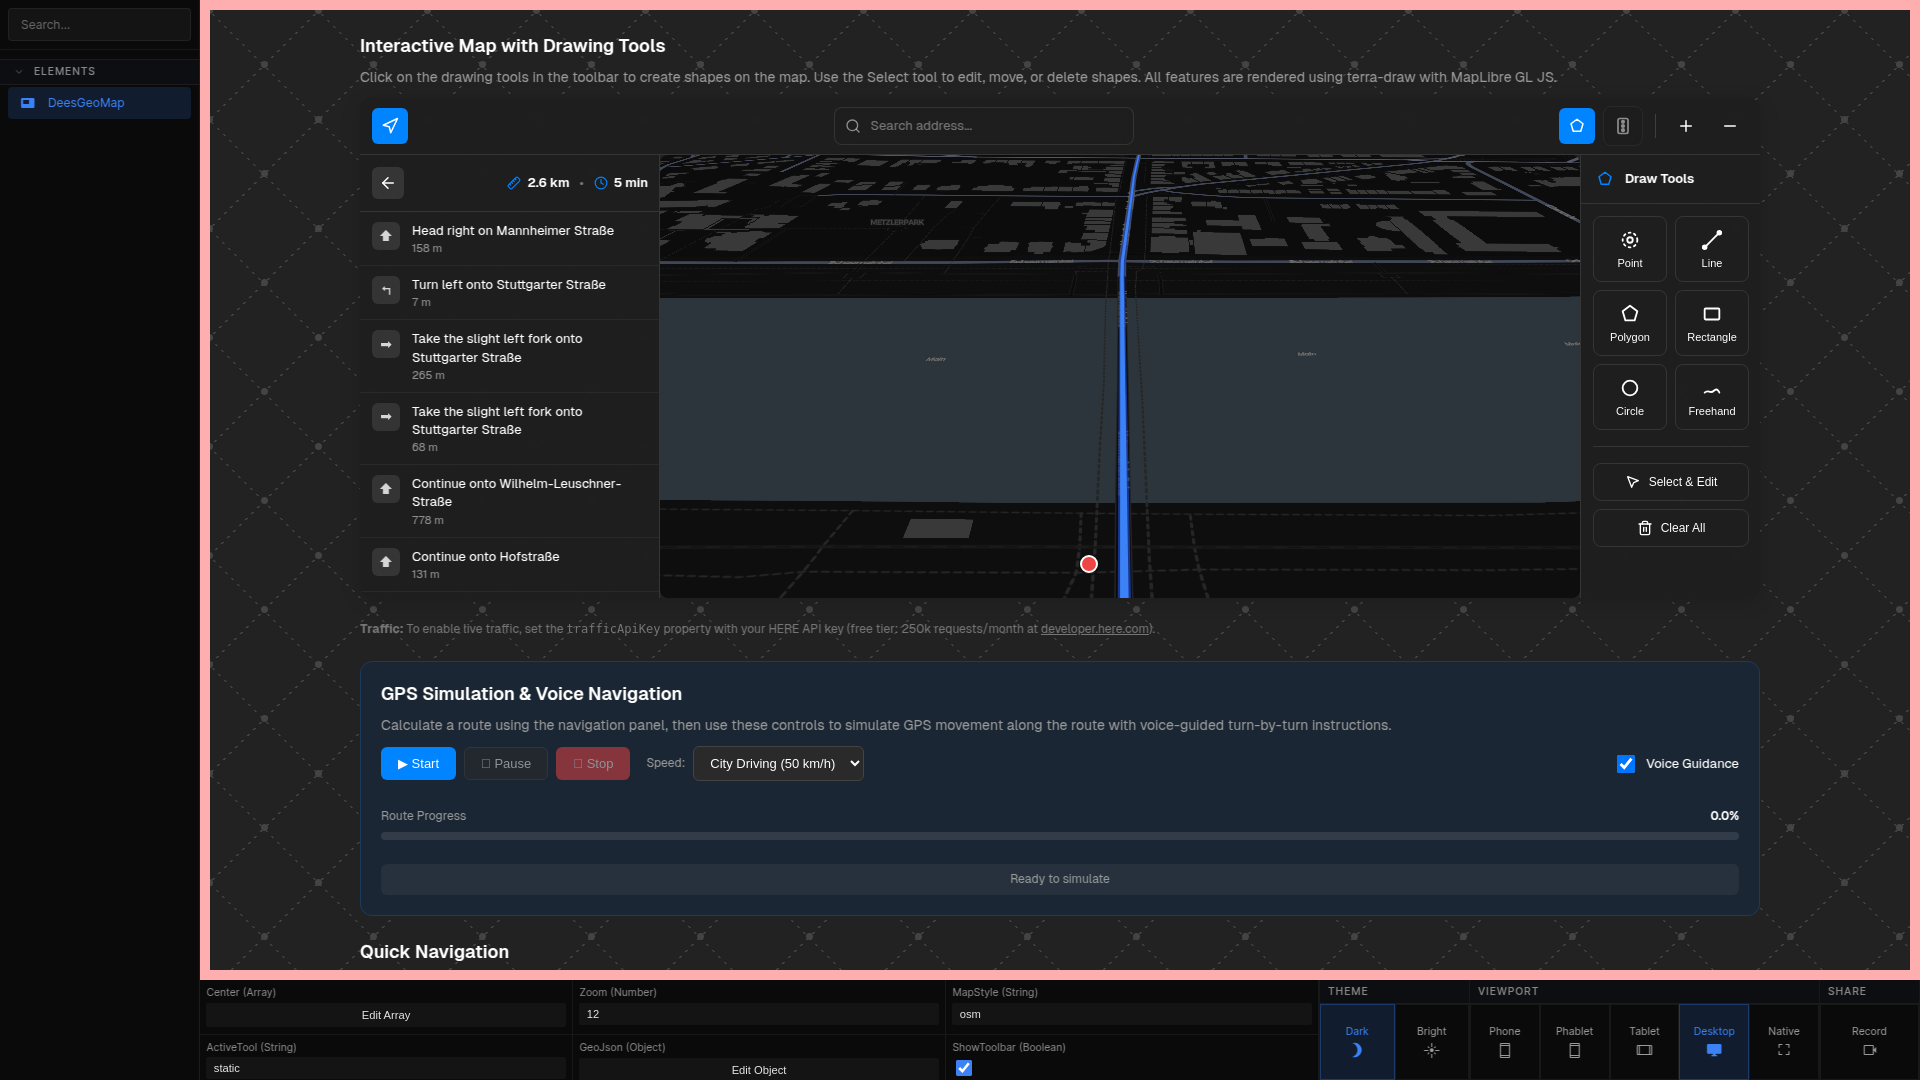Click the navigation arrow button in toolbar
1920x1080 pixels.
[390, 126]
